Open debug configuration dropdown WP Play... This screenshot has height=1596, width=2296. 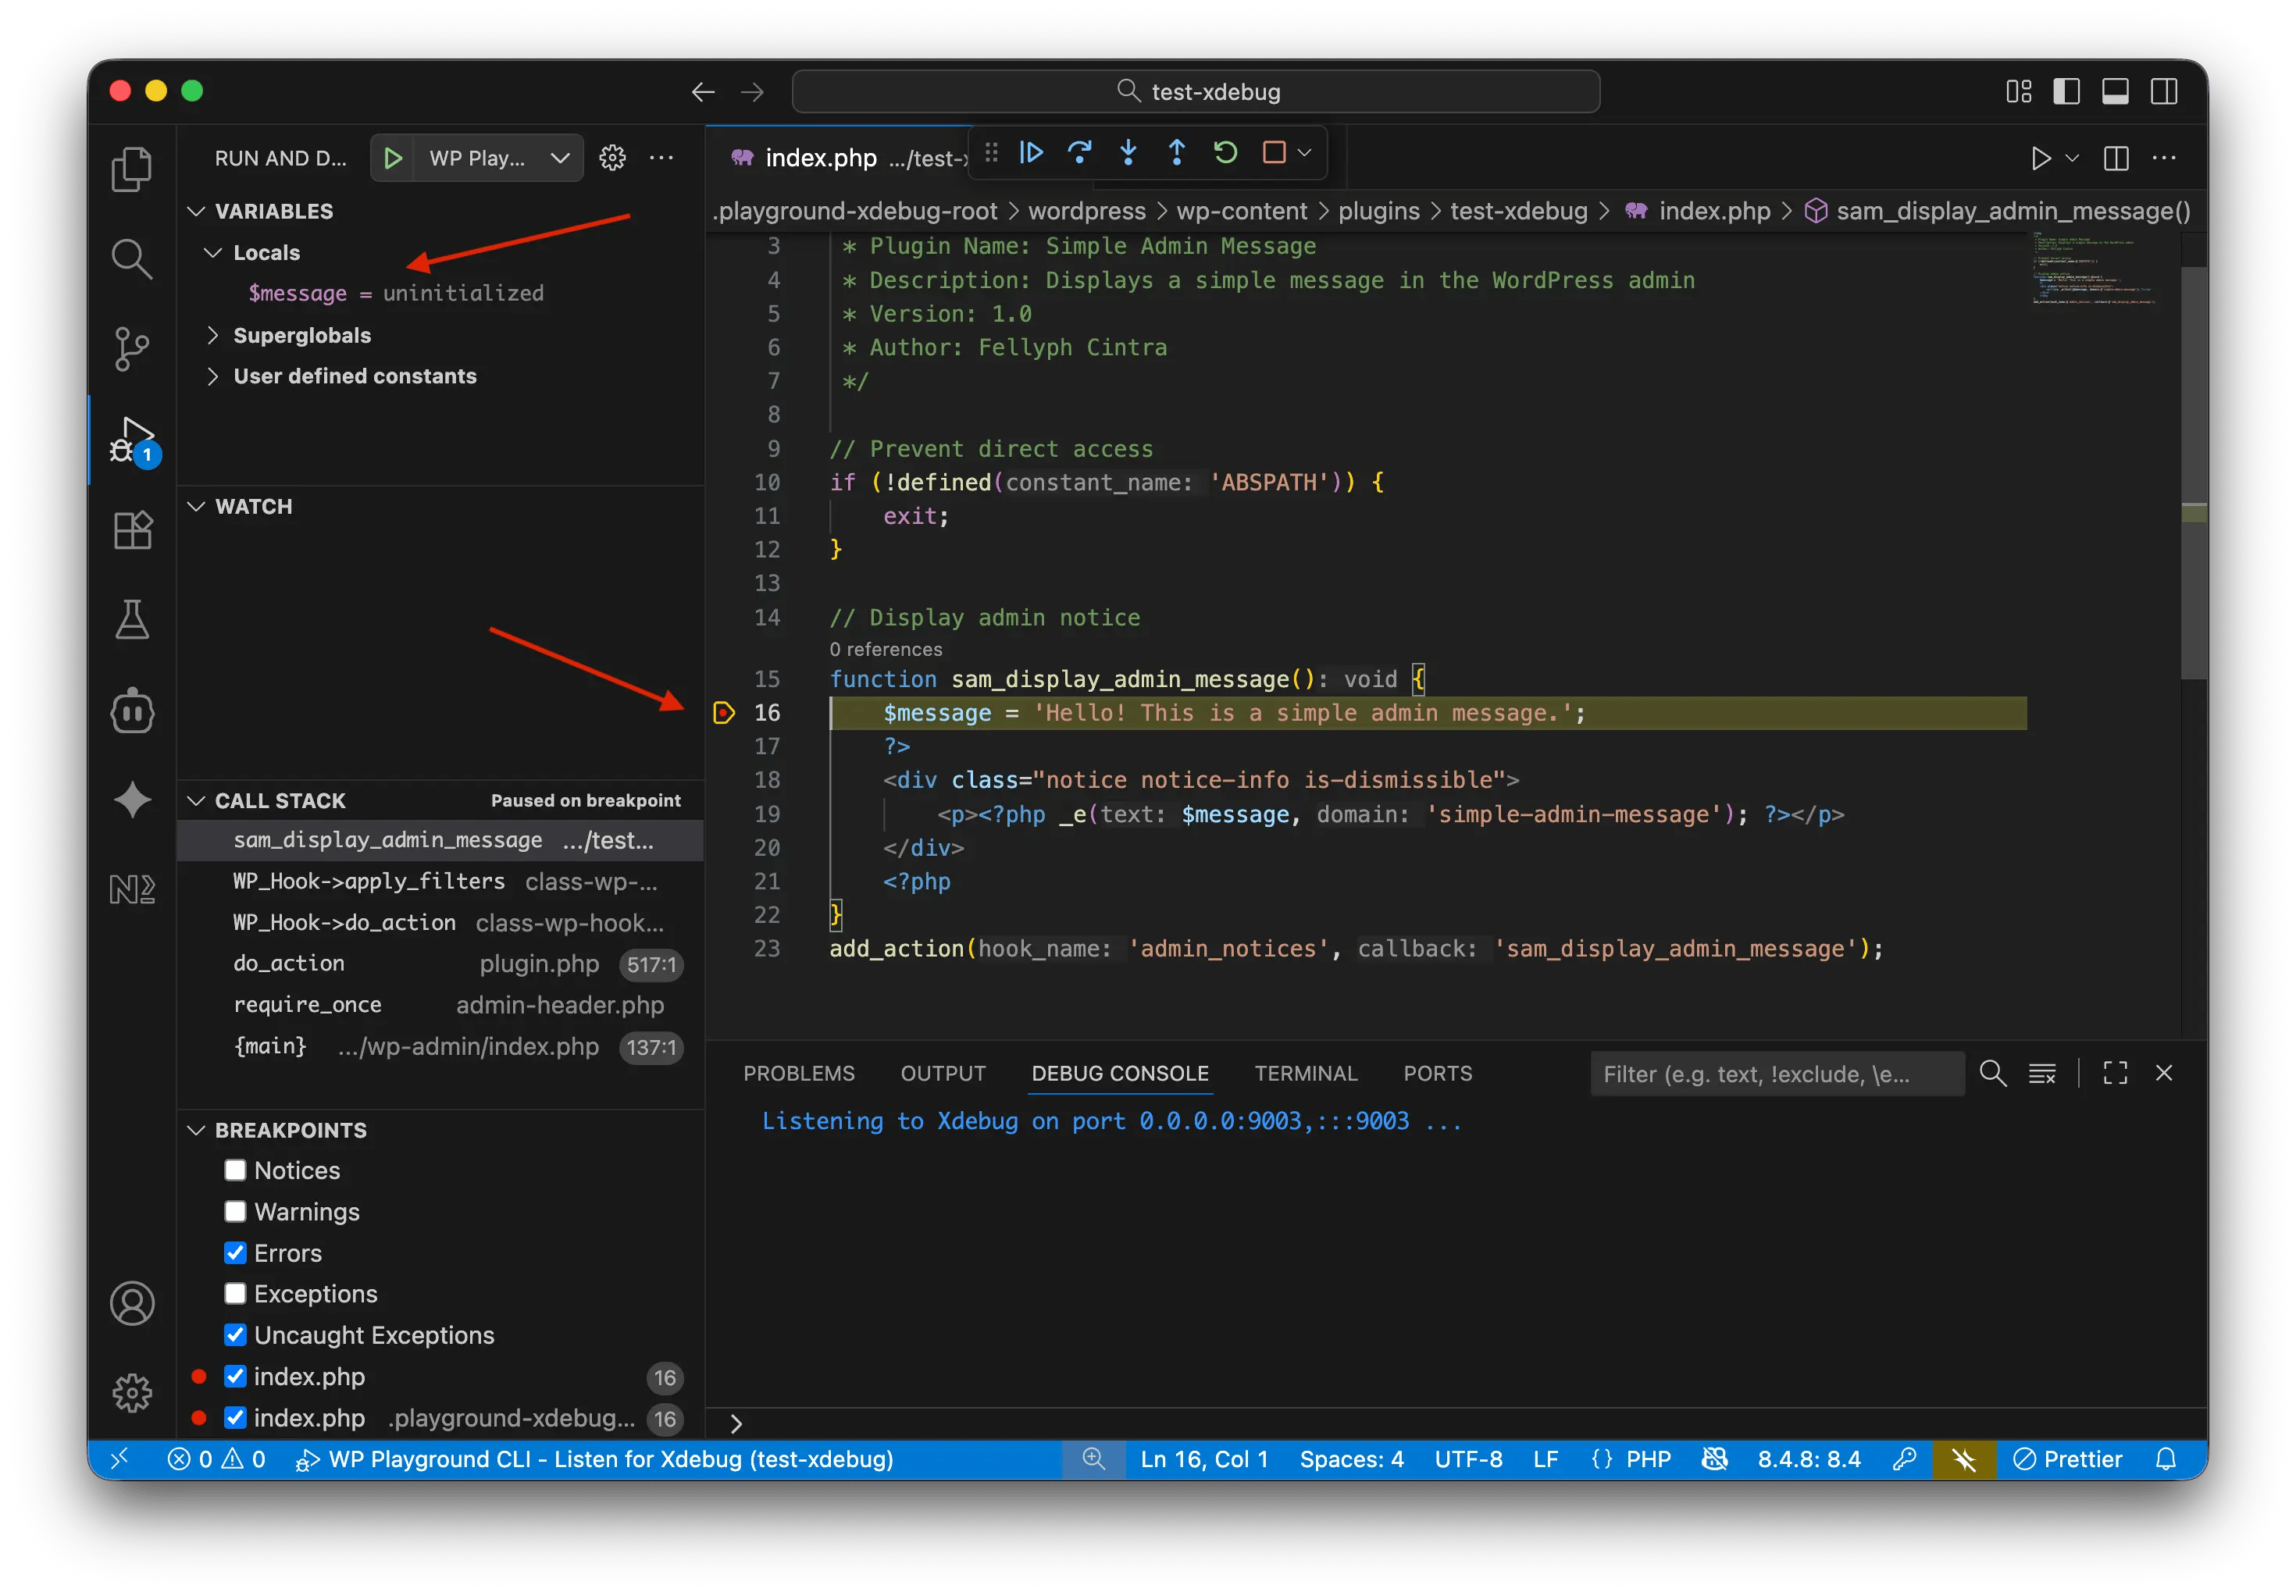(x=500, y=158)
